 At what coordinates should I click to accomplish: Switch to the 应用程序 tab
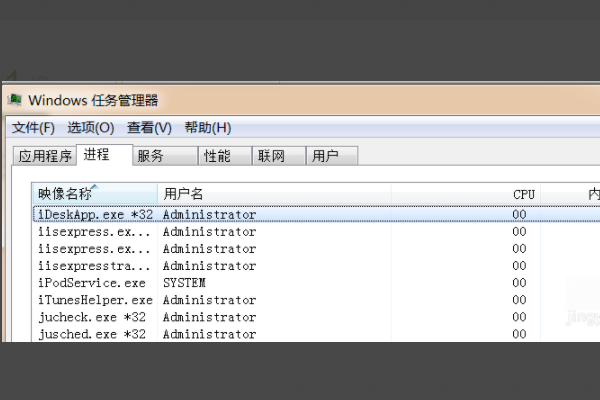(x=45, y=156)
